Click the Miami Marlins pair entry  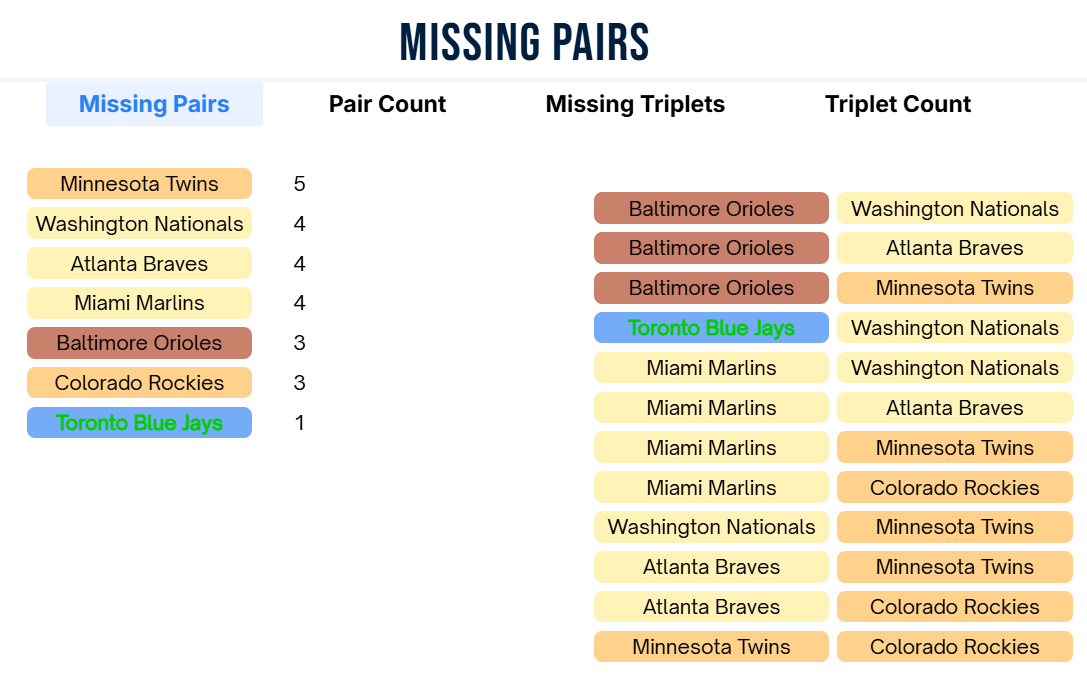pos(139,303)
